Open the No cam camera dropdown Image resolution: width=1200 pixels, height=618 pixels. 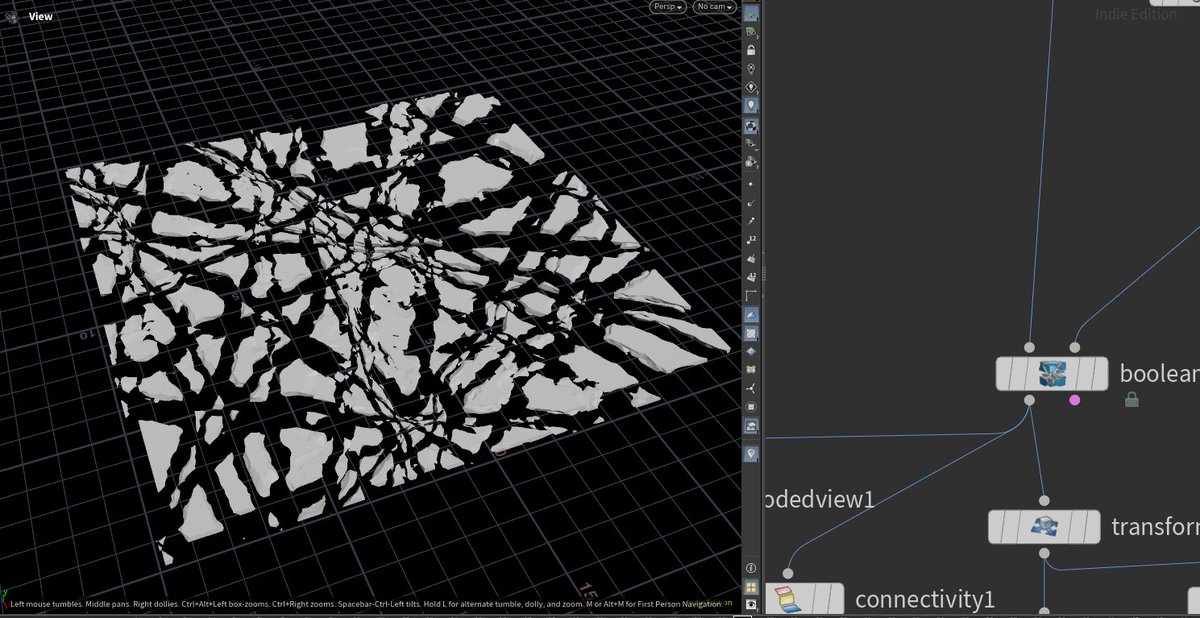coord(716,7)
